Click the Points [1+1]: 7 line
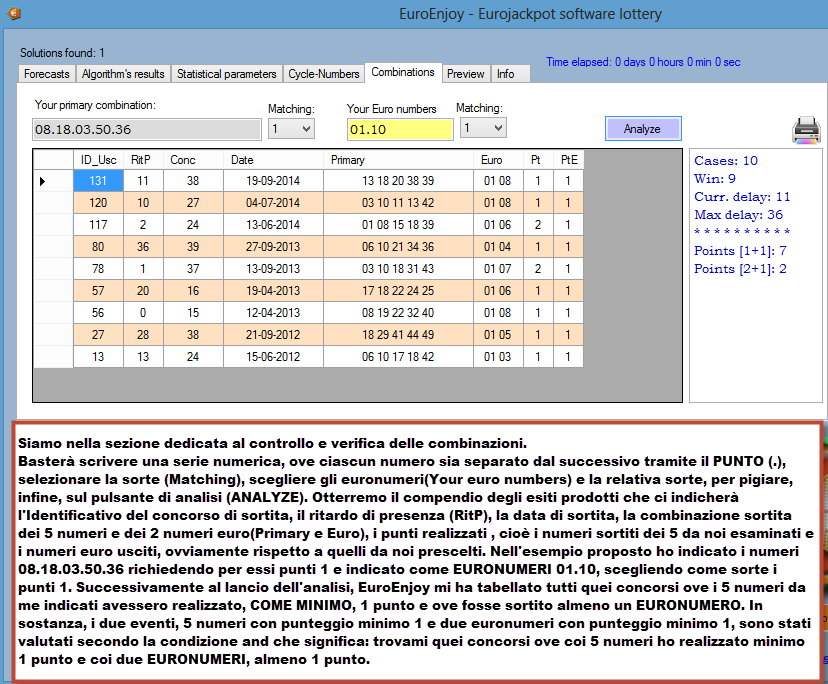 coord(740,251)
